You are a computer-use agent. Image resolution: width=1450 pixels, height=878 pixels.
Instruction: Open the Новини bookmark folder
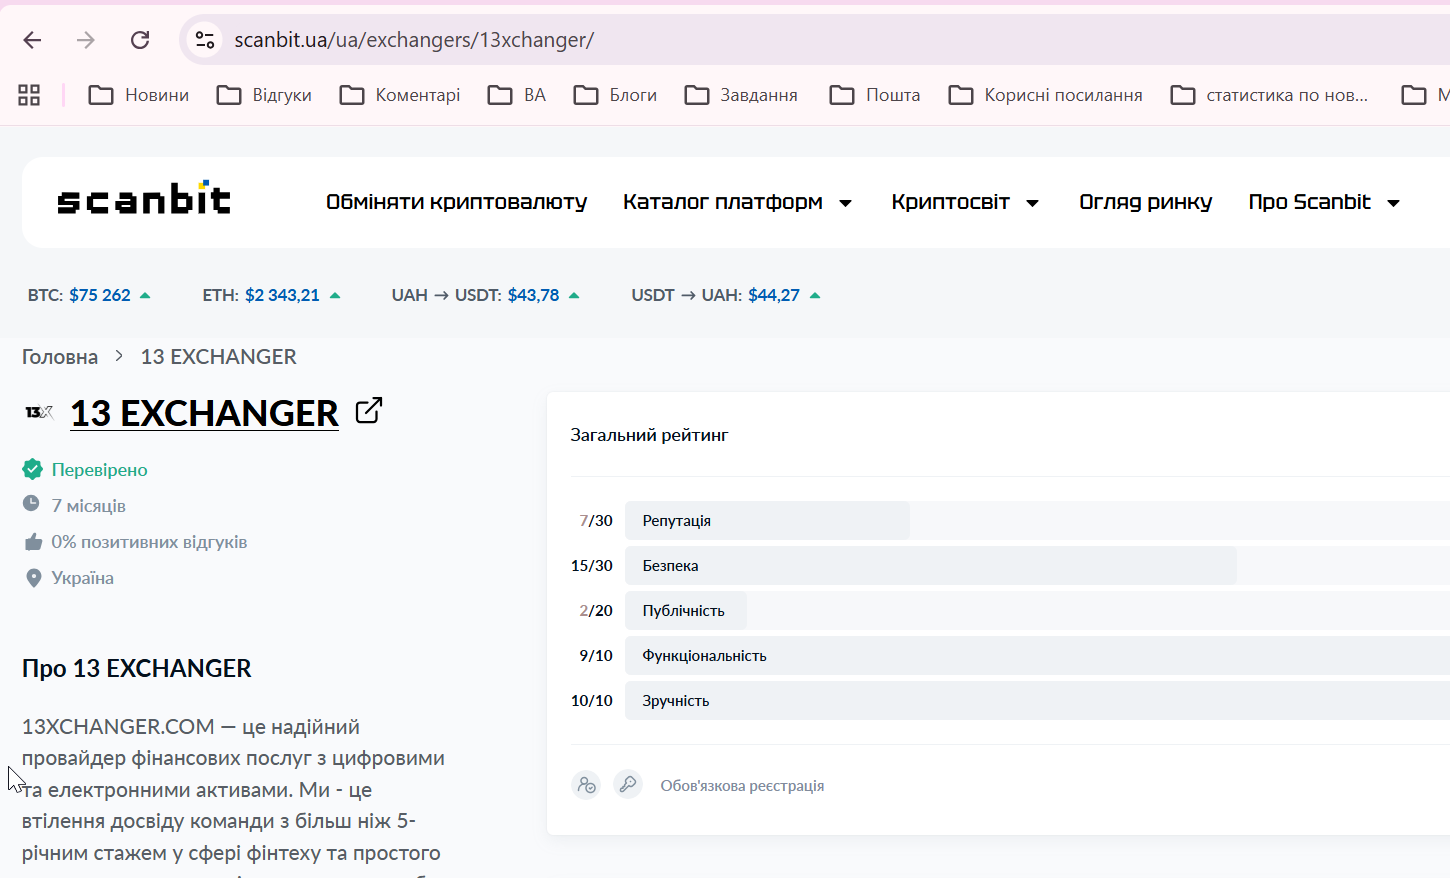(139, 95)
